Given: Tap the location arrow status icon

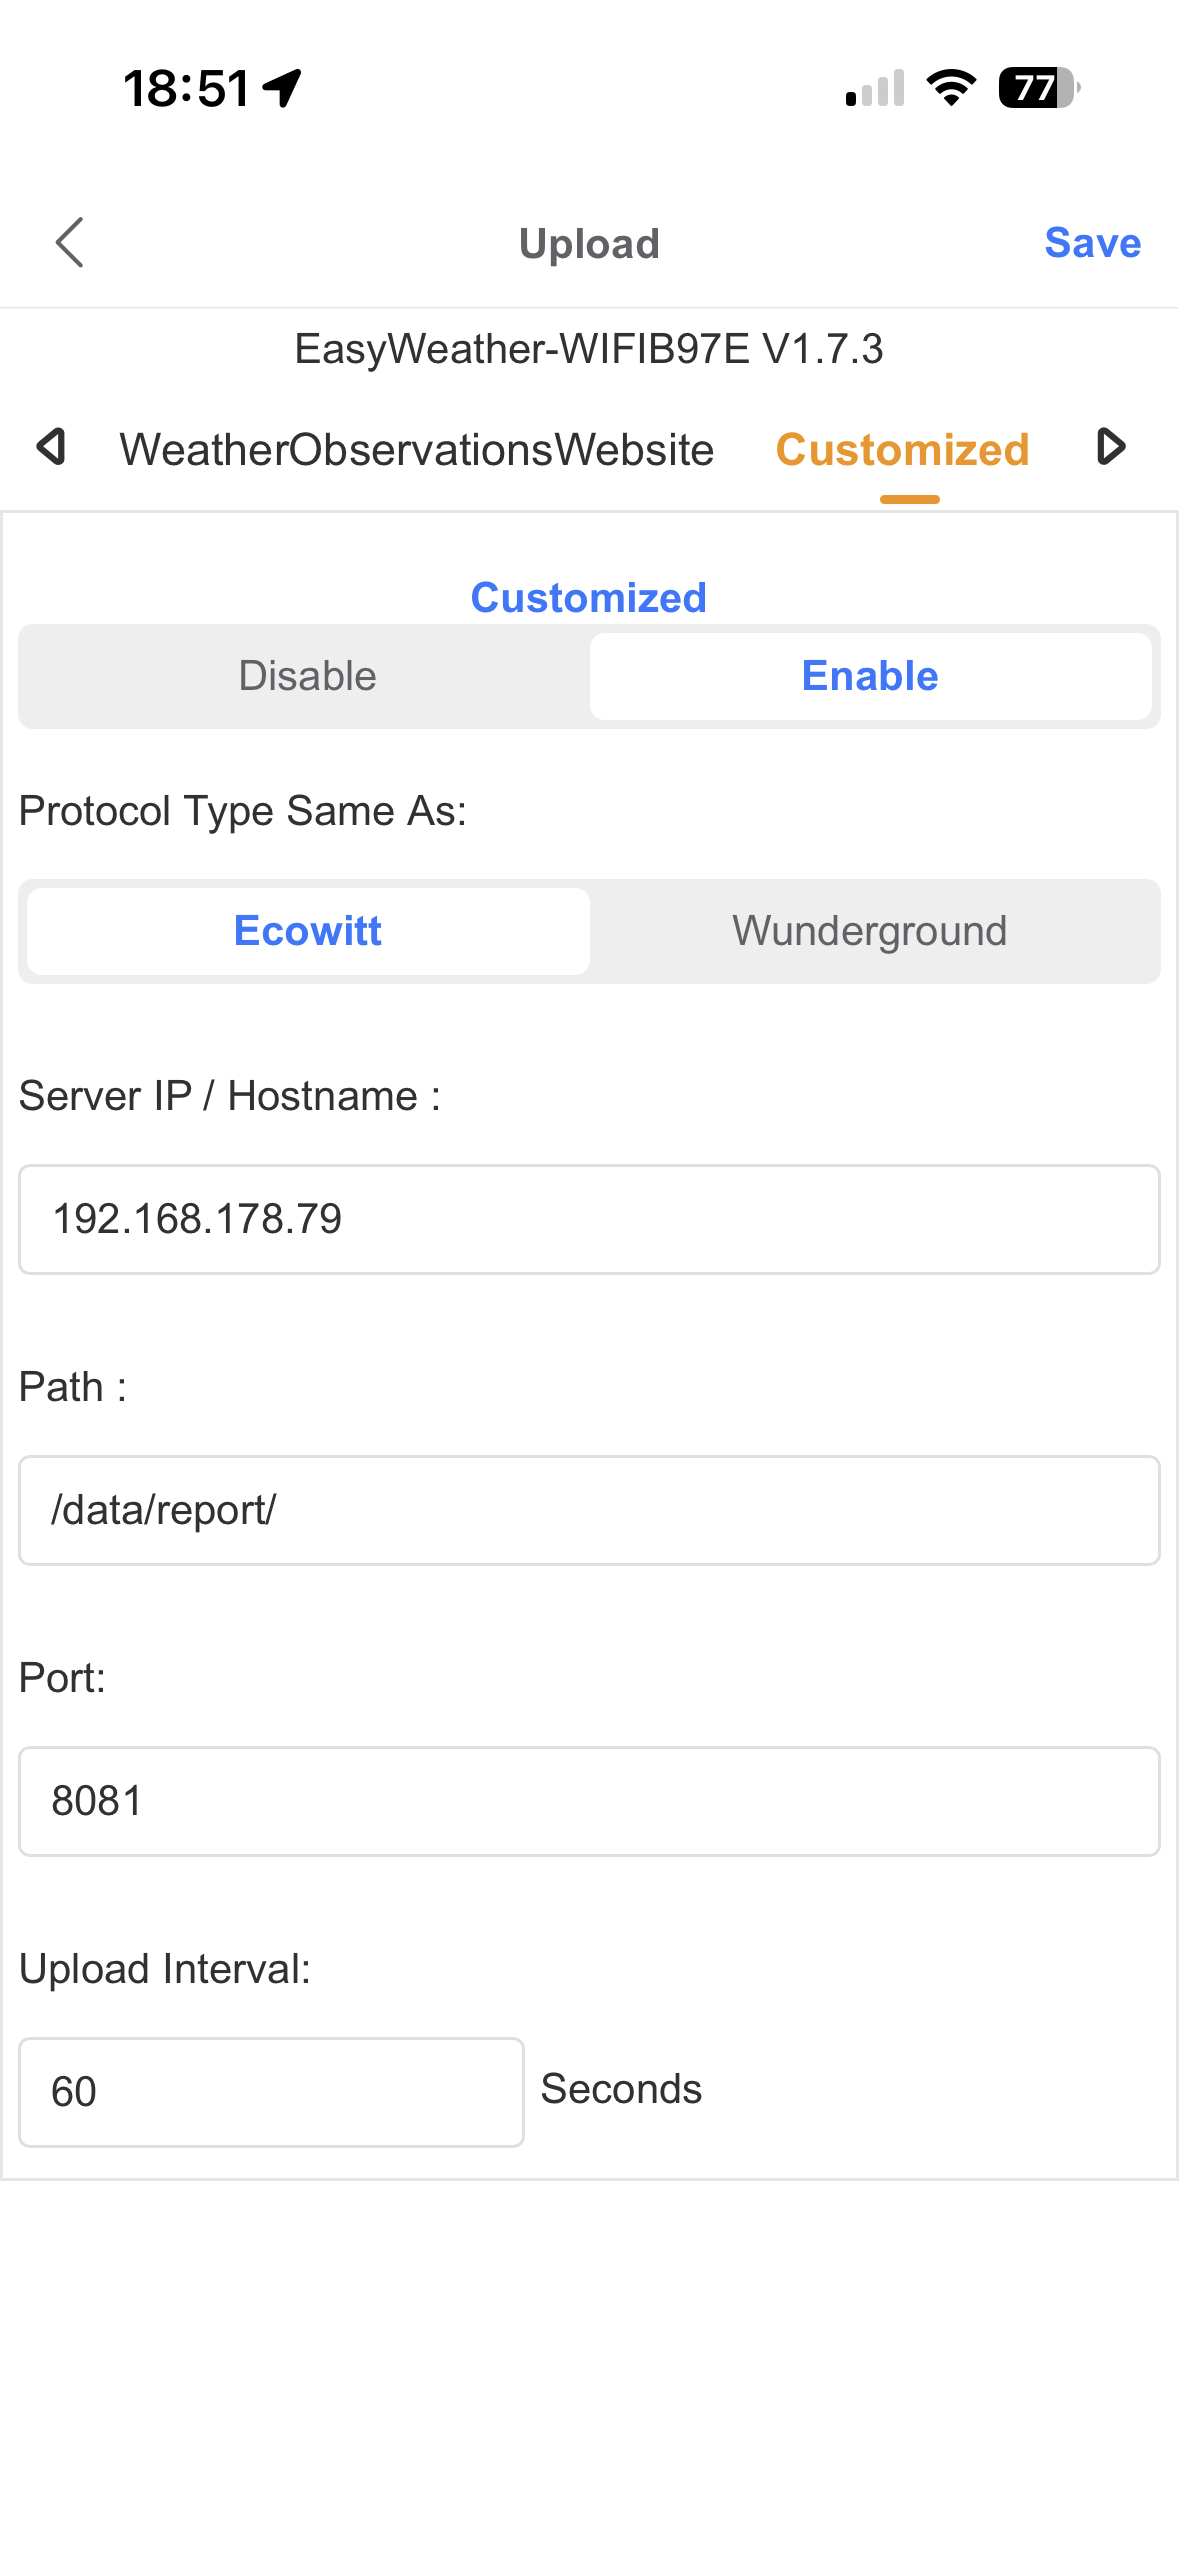Looking at the screenshot, I should pos(283,88).
